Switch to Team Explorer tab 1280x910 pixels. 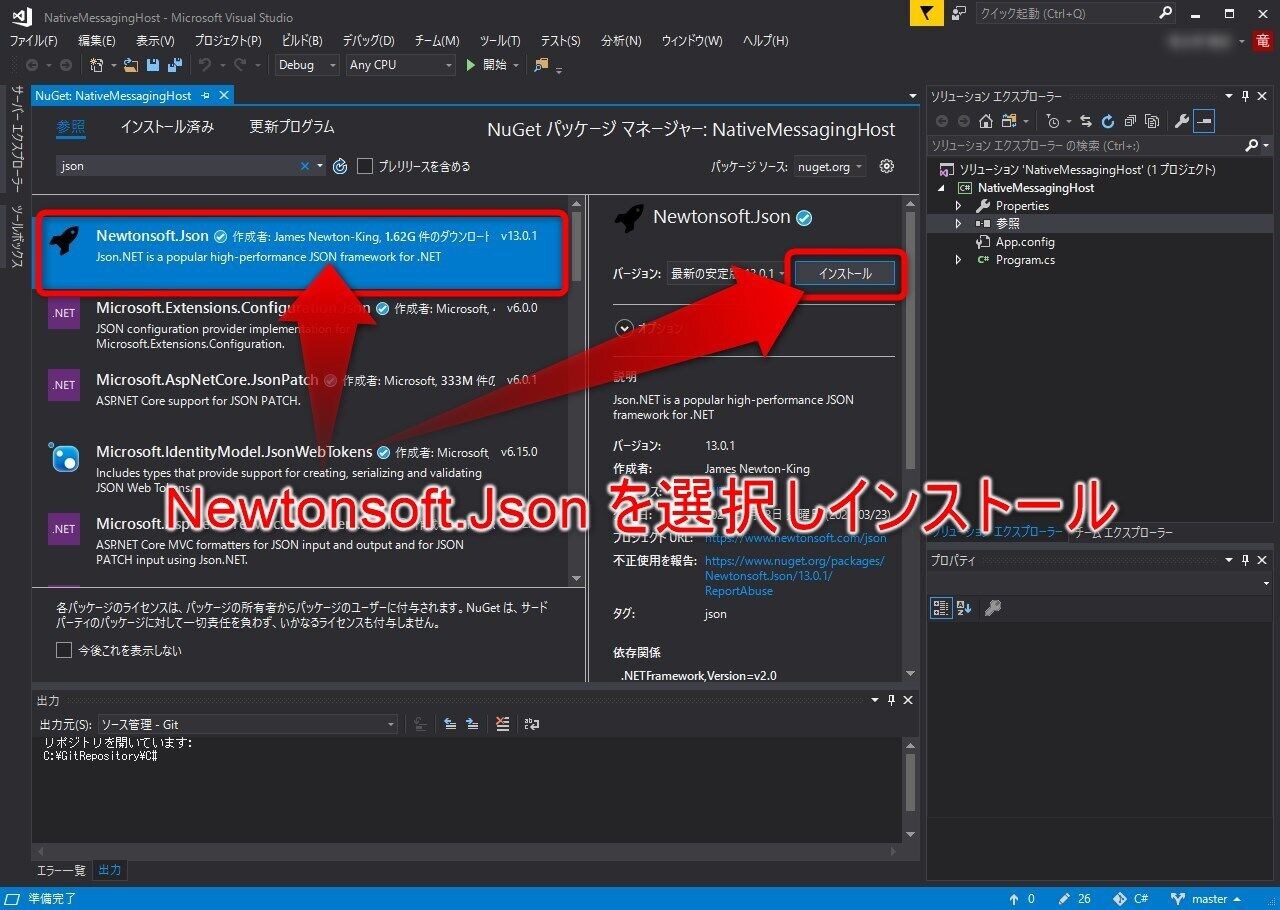click(x=1123, y=533)
